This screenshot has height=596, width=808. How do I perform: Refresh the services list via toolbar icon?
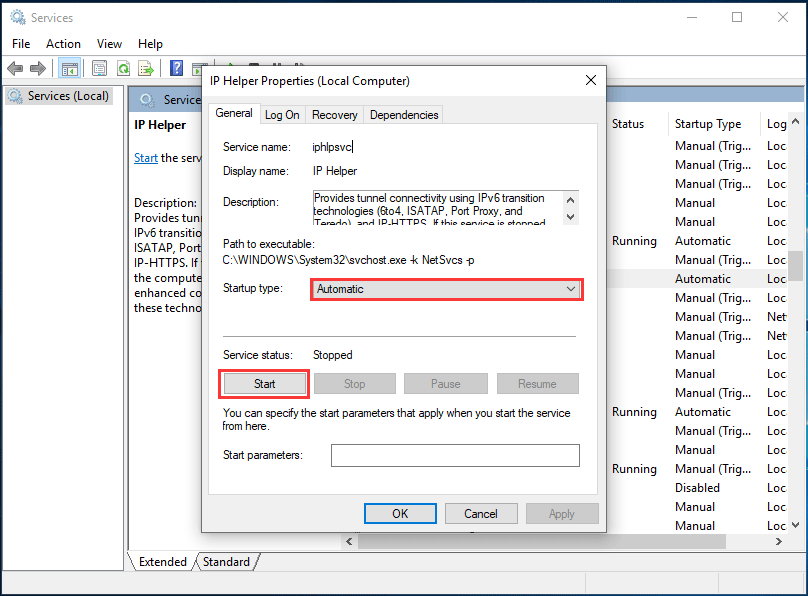[x=122, y=68]
